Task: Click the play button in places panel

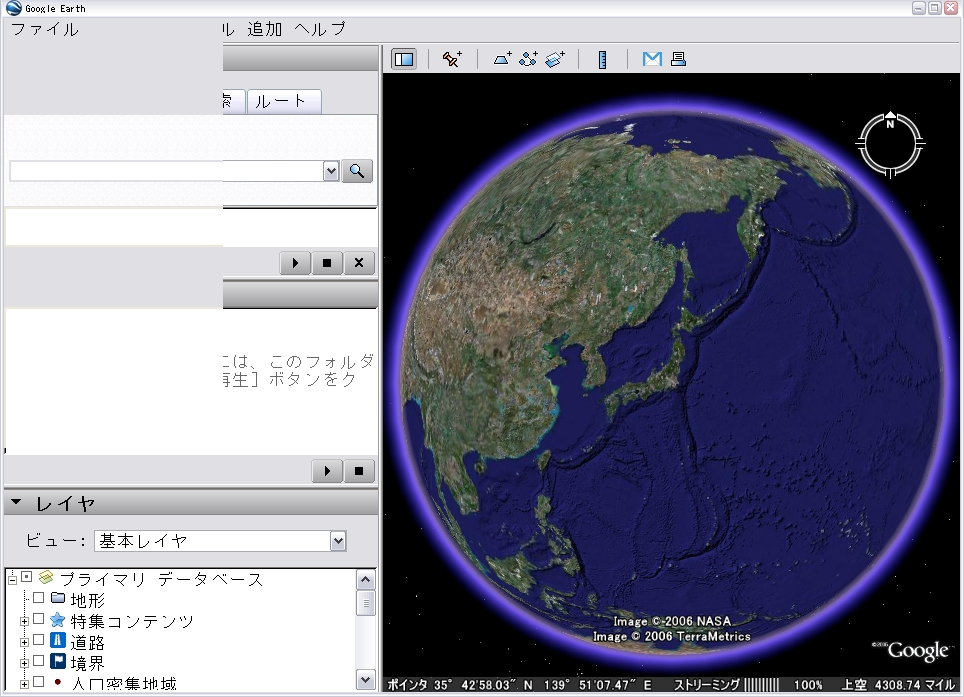Action: [327, 471]
